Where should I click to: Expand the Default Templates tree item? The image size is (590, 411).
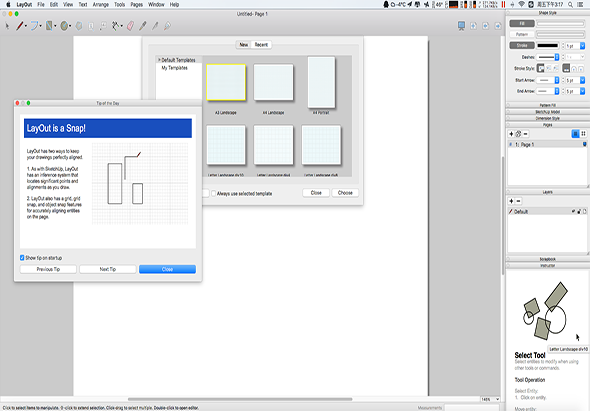159,60
